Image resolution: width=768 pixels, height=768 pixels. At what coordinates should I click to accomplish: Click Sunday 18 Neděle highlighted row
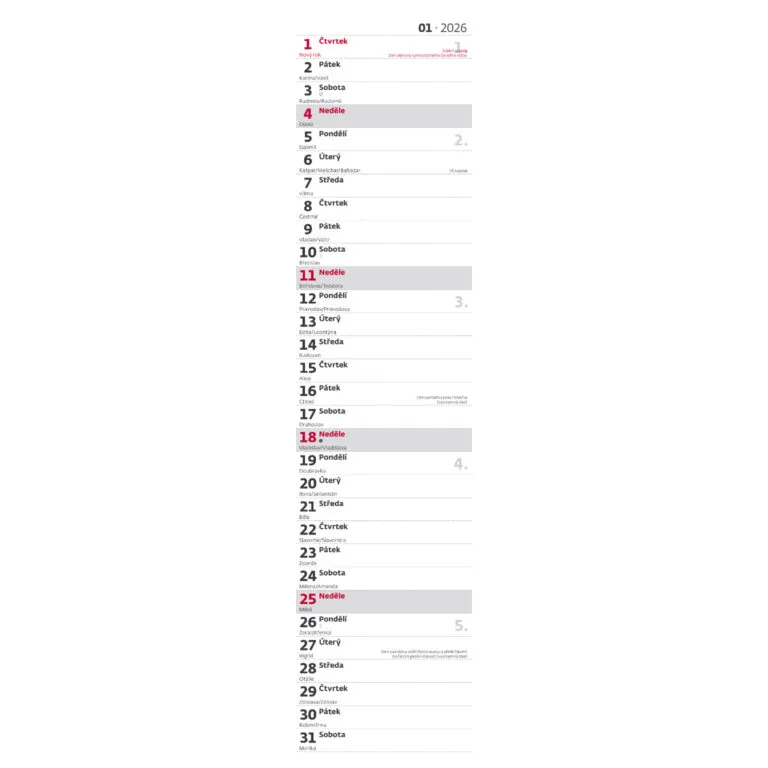(384, 439)
